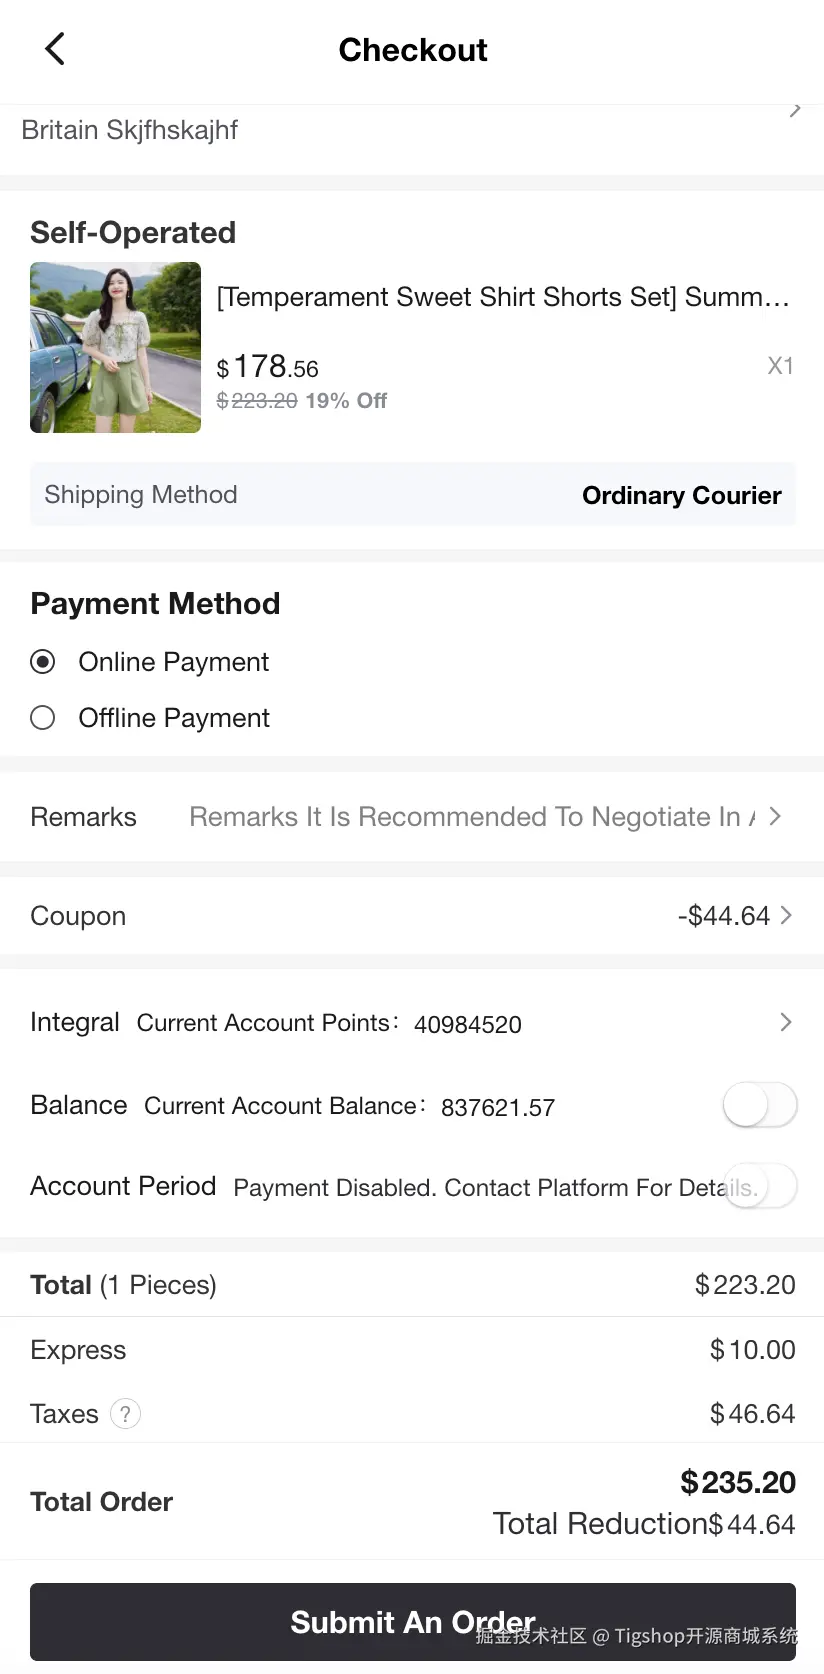The image size is (824, 1674).
Task: Toggle the Account Period switch
Action: pyautogui.click(x=760, y=1187)
